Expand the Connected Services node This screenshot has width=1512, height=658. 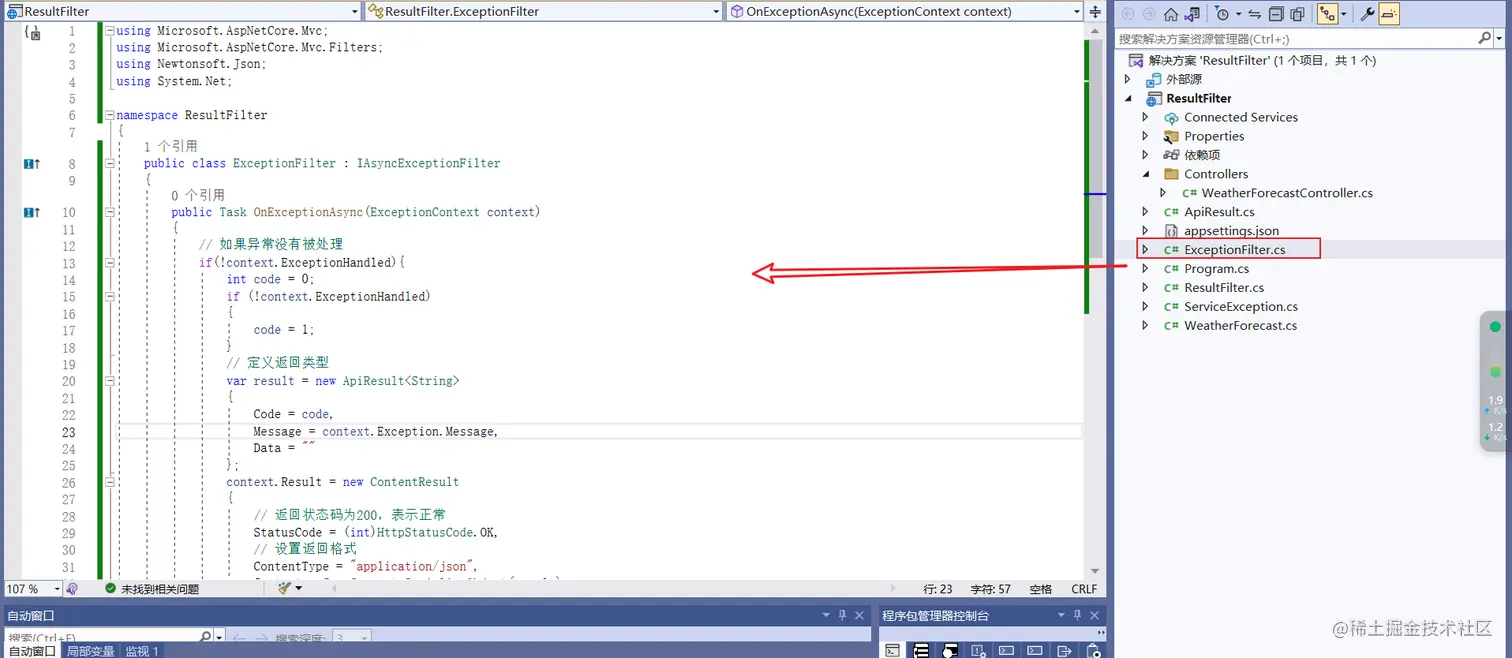(x=1146, y=117)
